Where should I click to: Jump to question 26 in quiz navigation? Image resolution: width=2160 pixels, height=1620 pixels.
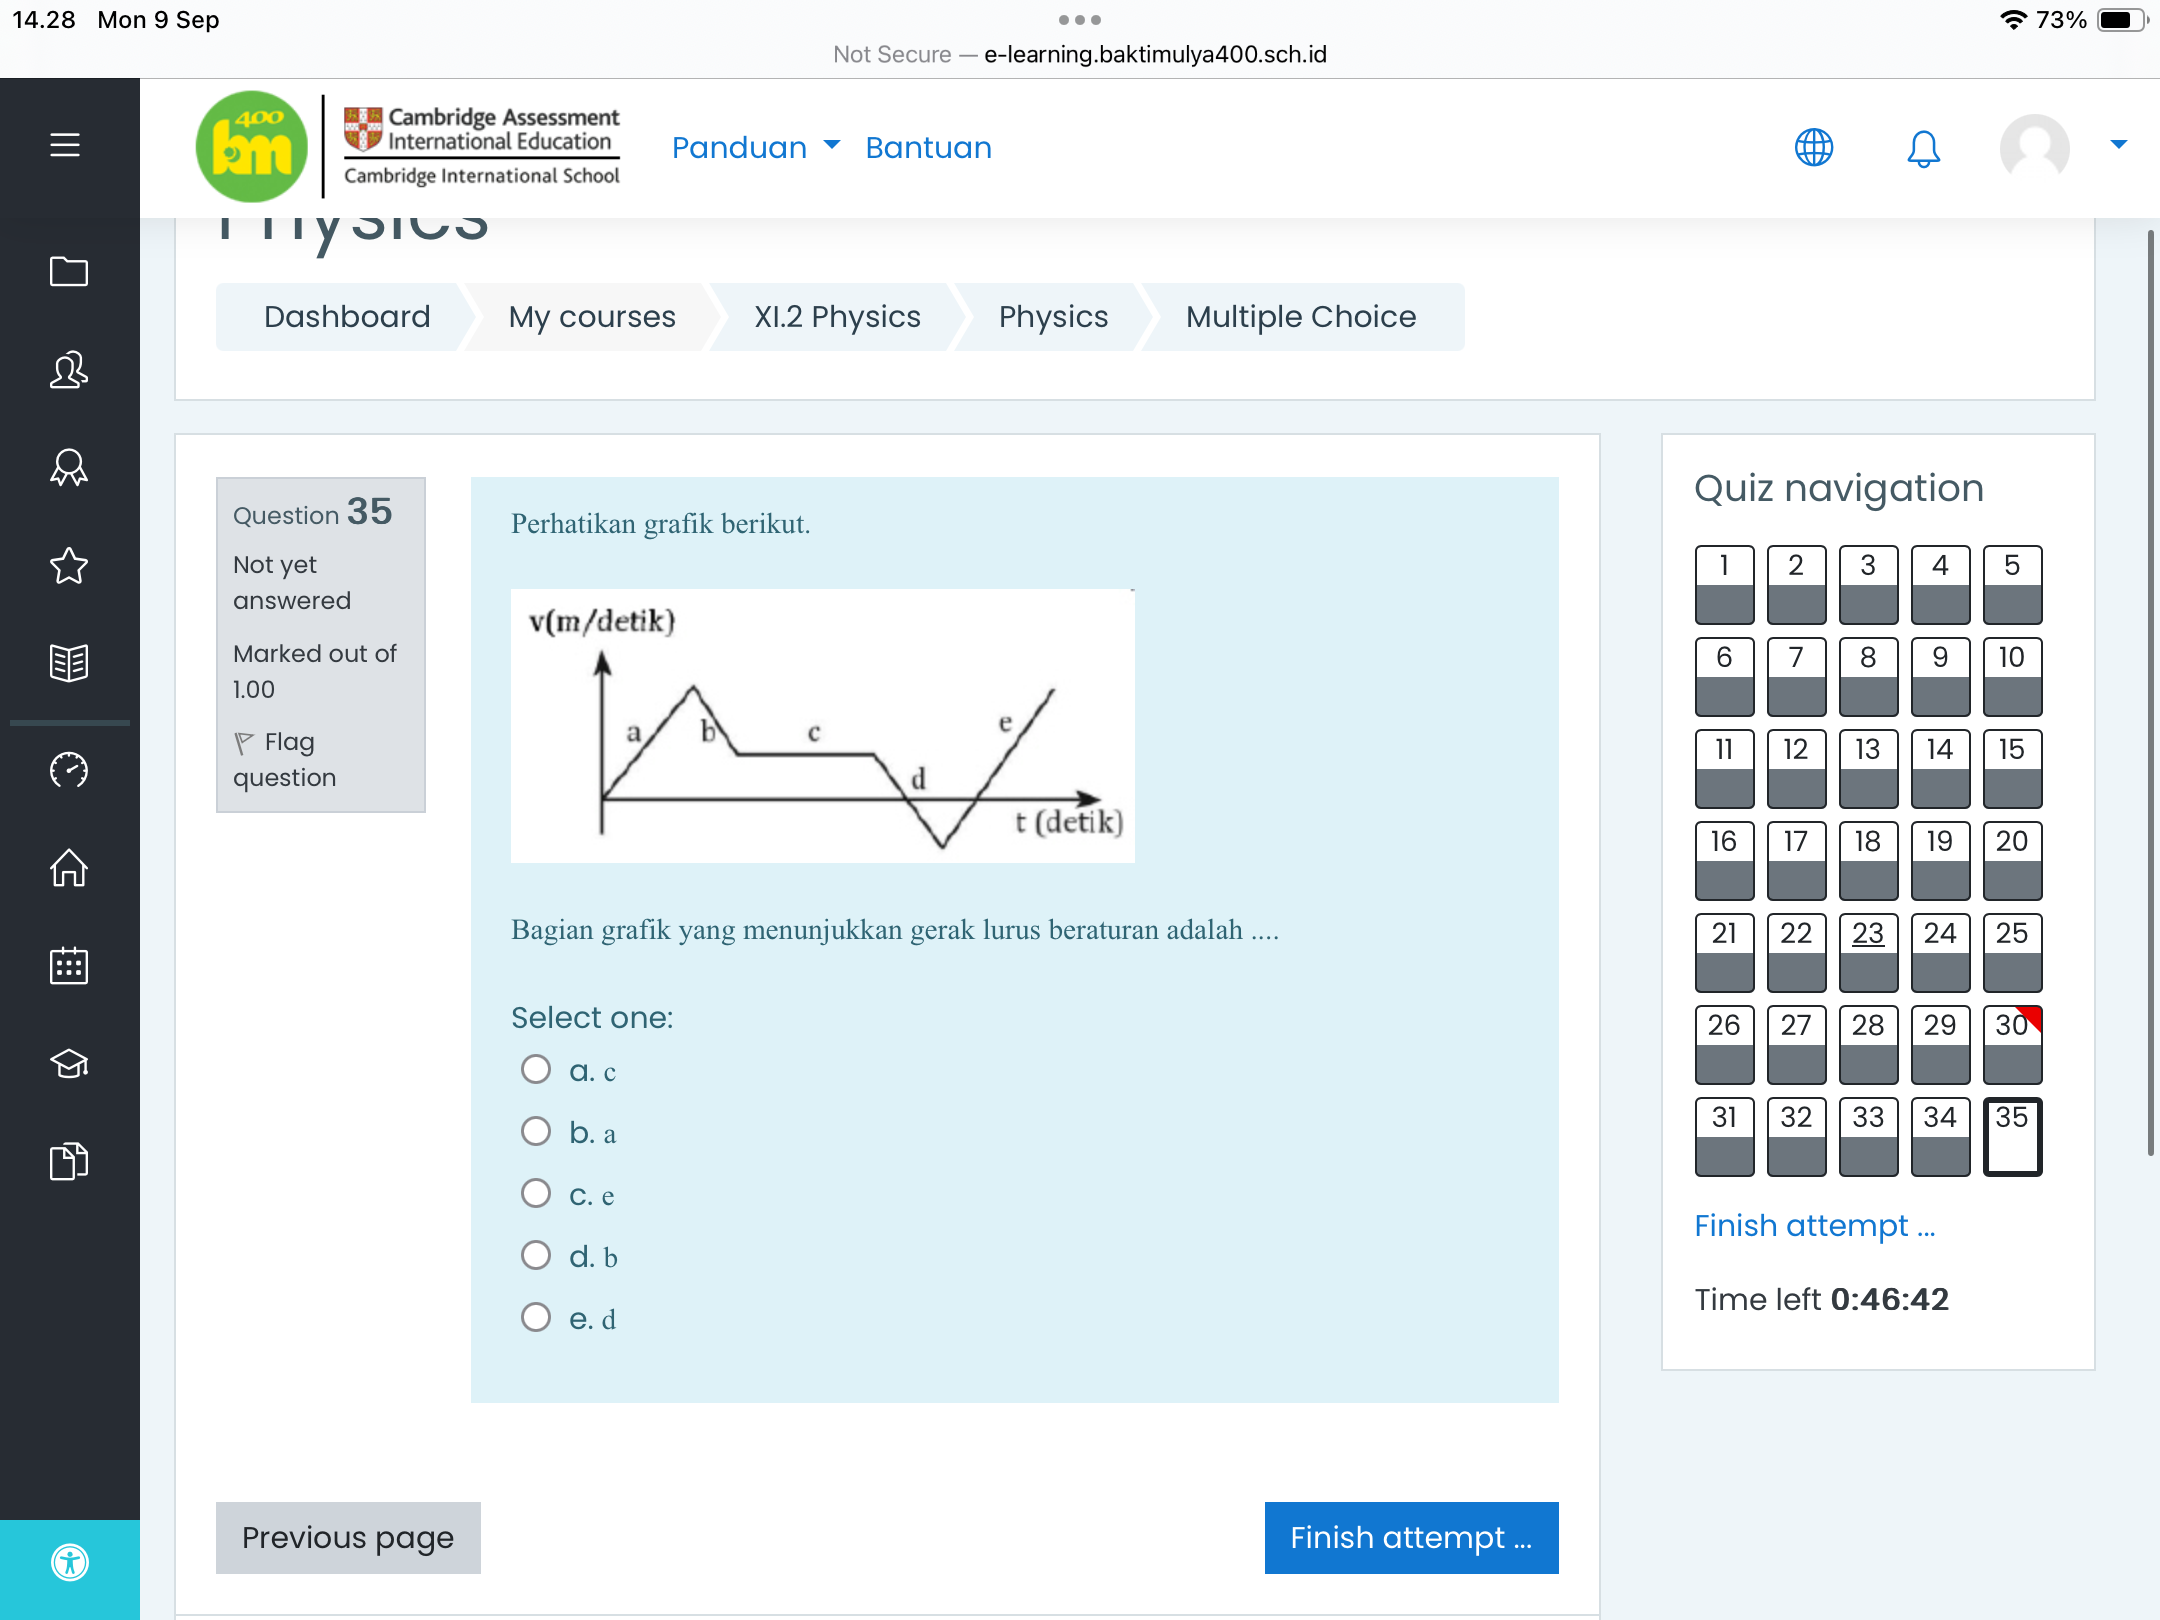(1724, 1044)
